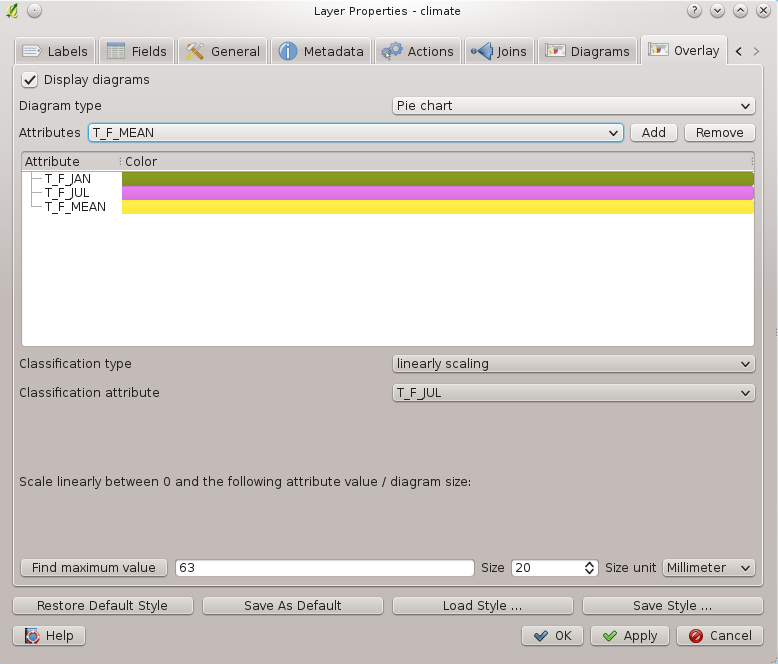Click the Labels tab icon
The width and height of the screenshot is (778, 664).
pos(32,51)
